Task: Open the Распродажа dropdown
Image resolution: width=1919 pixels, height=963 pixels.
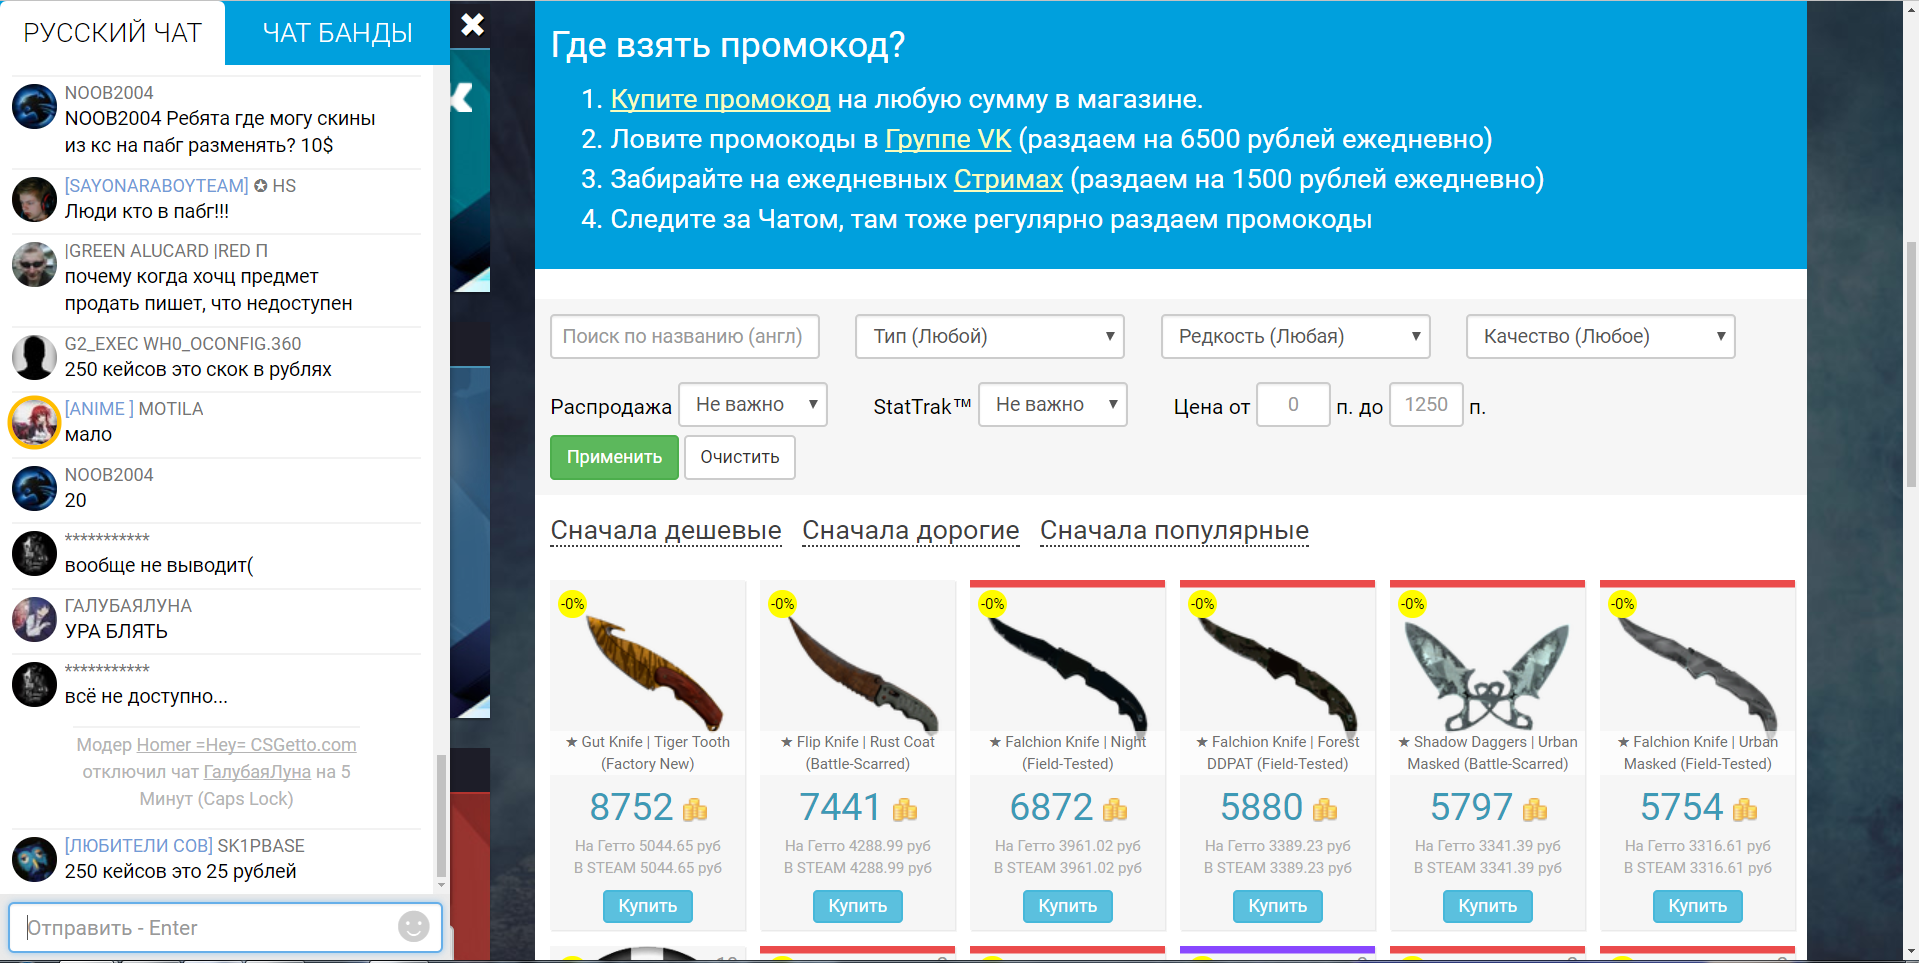Action: (x=753, y=405)
